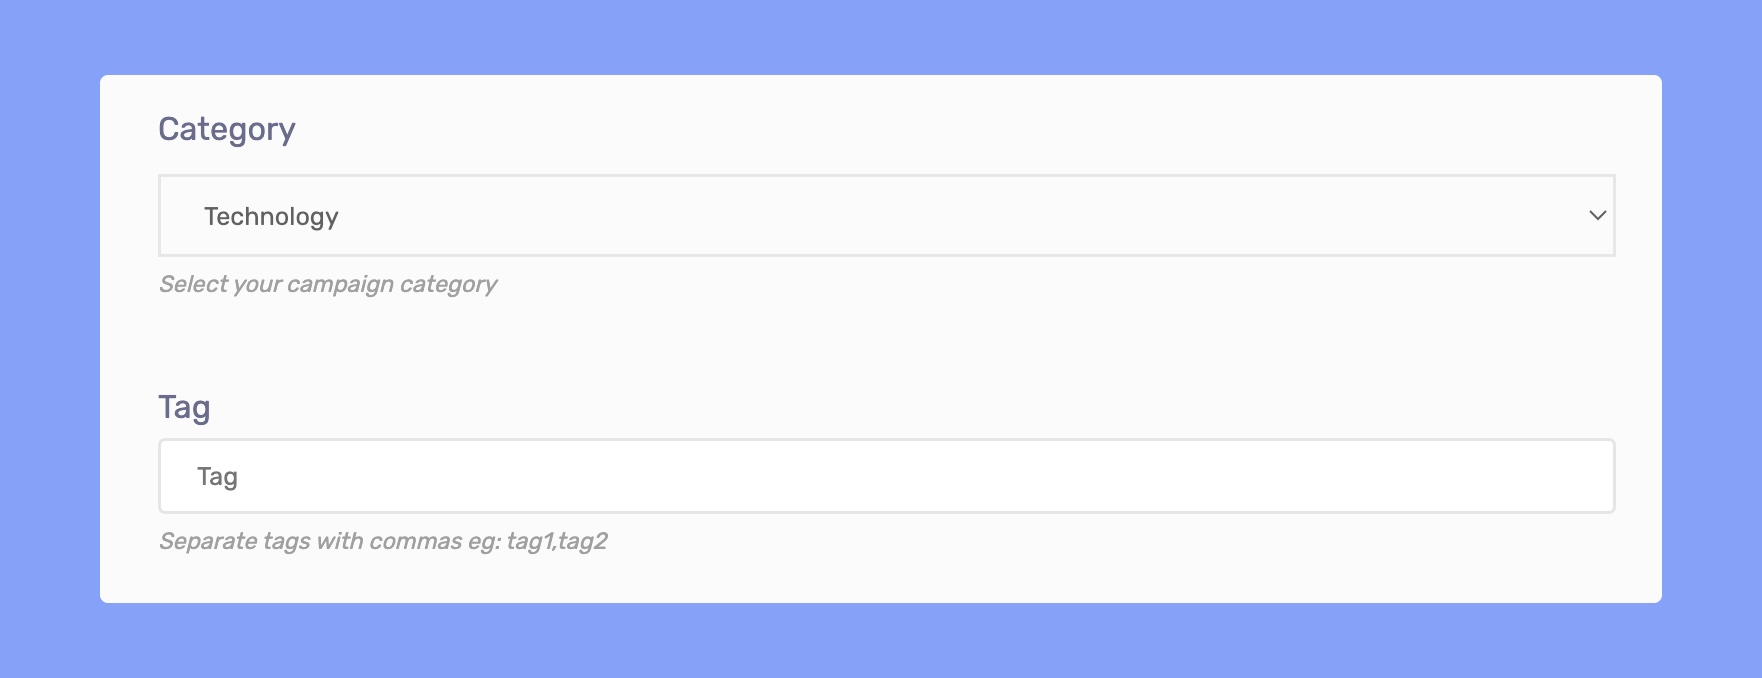This screenshot has width=1762, height=678.
Task: Click inside the Tag input field
Action: click(886, 476)
